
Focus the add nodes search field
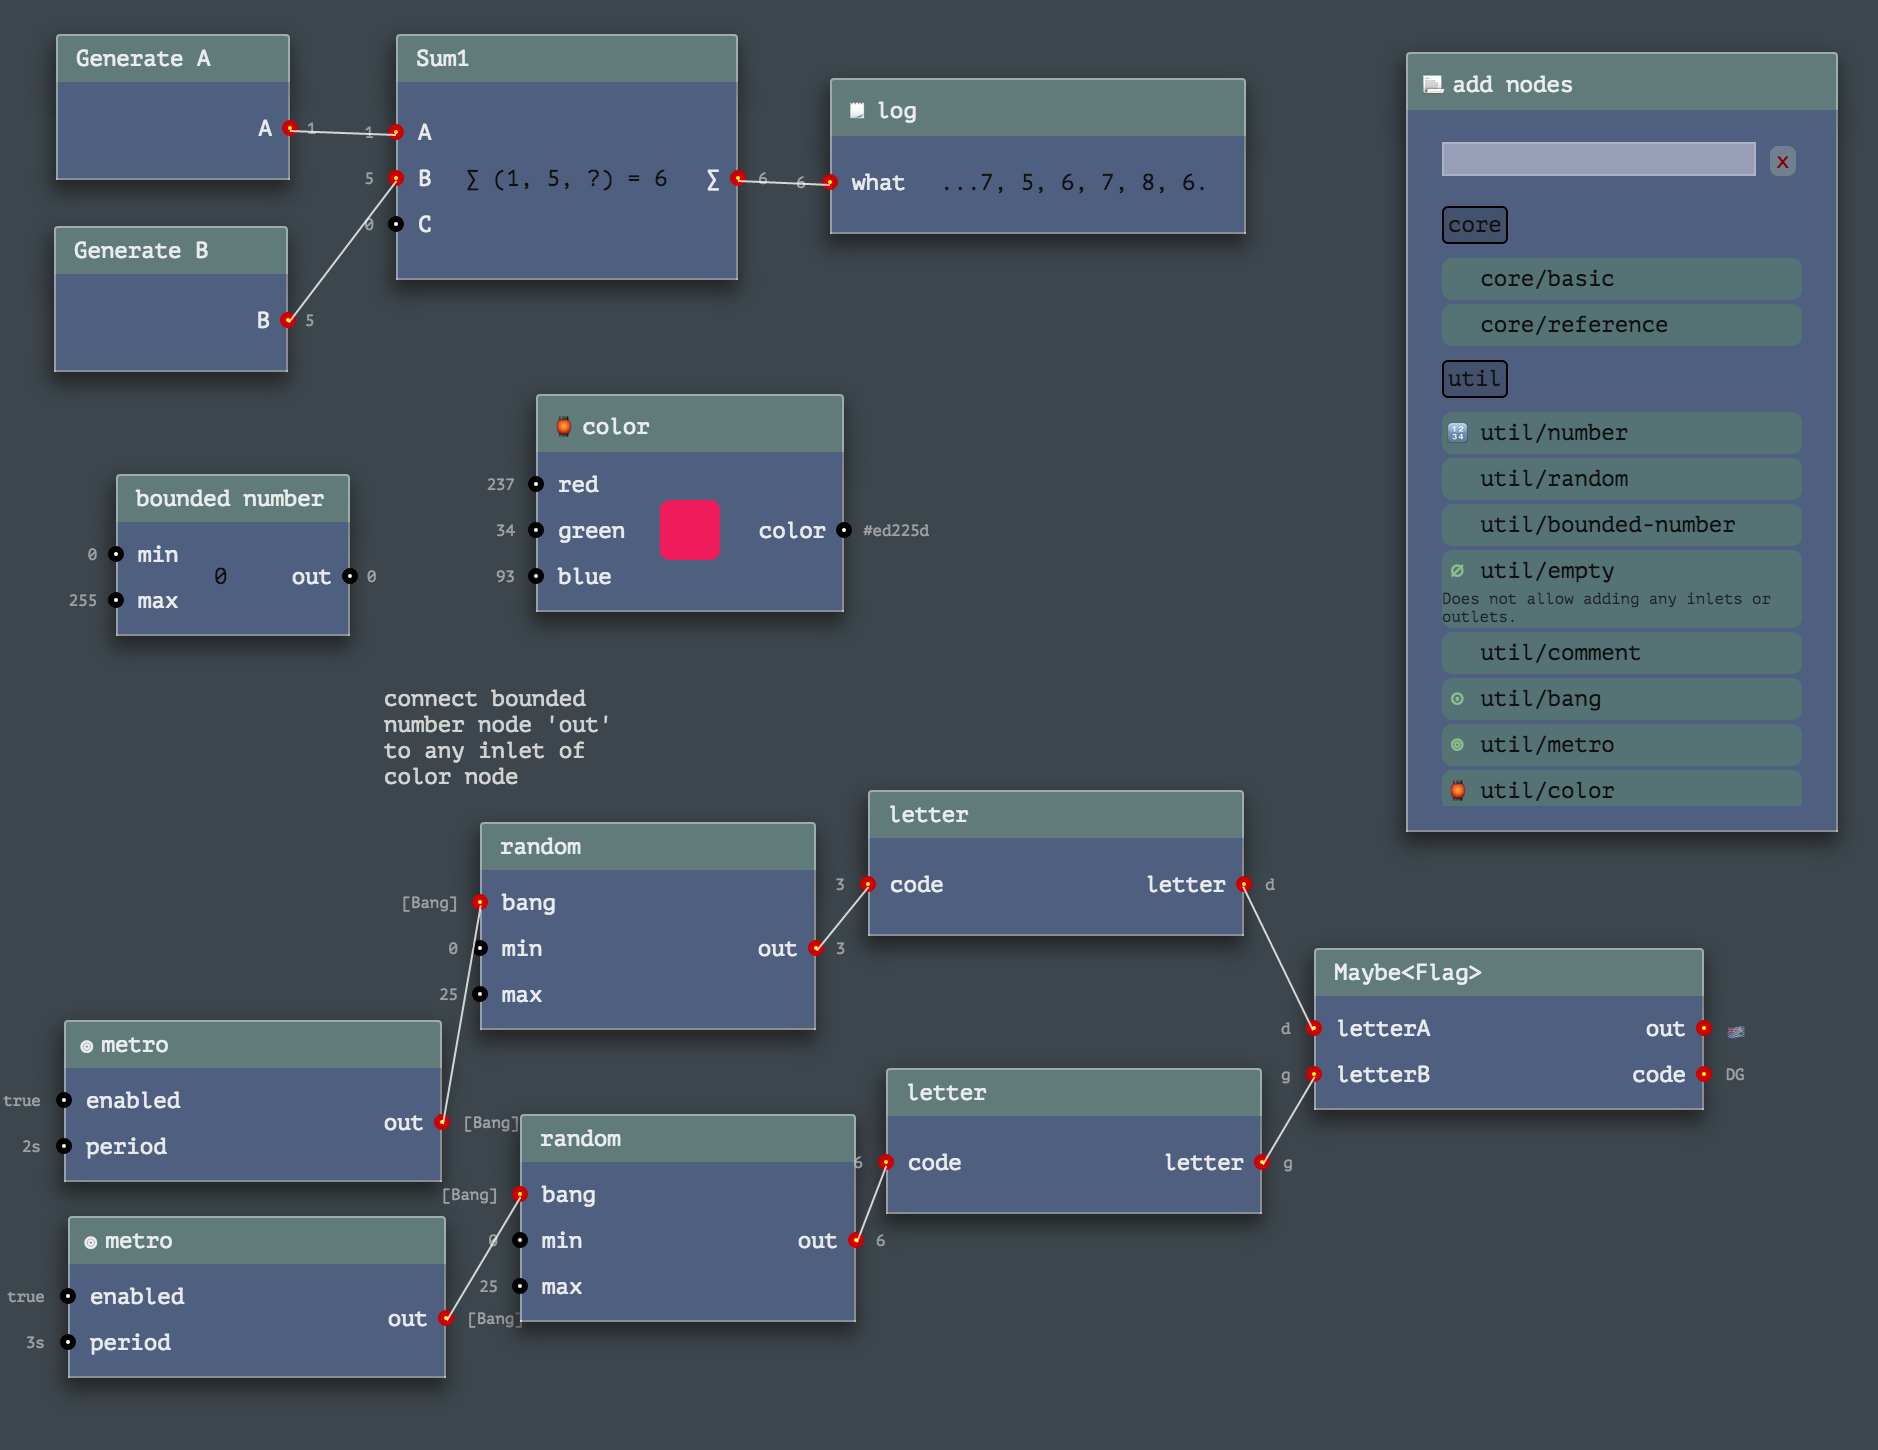click(1598, 159)
